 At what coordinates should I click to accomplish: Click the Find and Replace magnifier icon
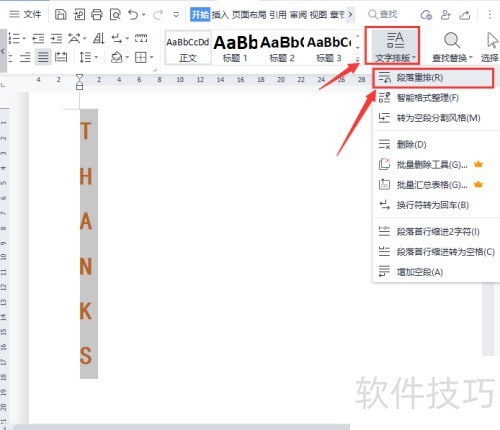click(452, 41)
